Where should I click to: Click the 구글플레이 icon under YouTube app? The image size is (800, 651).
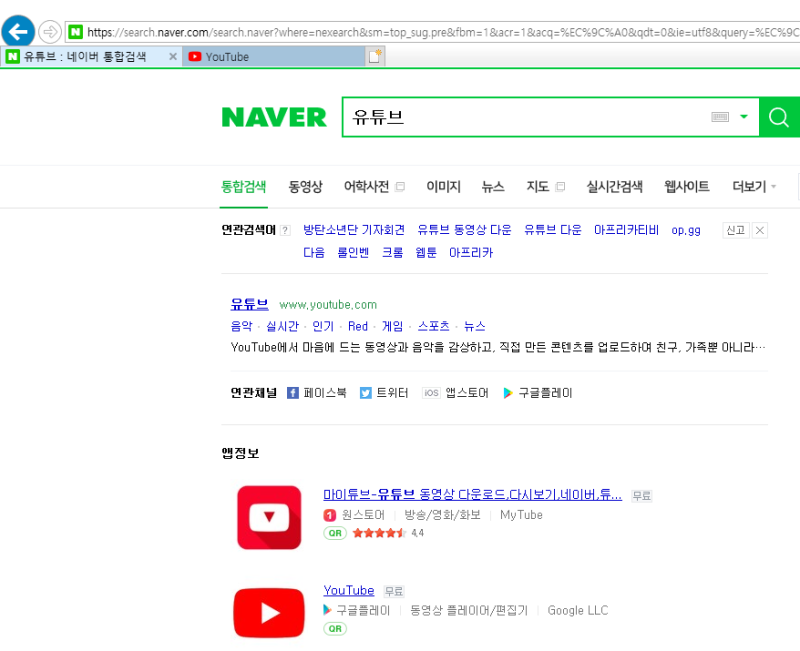tap(328, 610)
